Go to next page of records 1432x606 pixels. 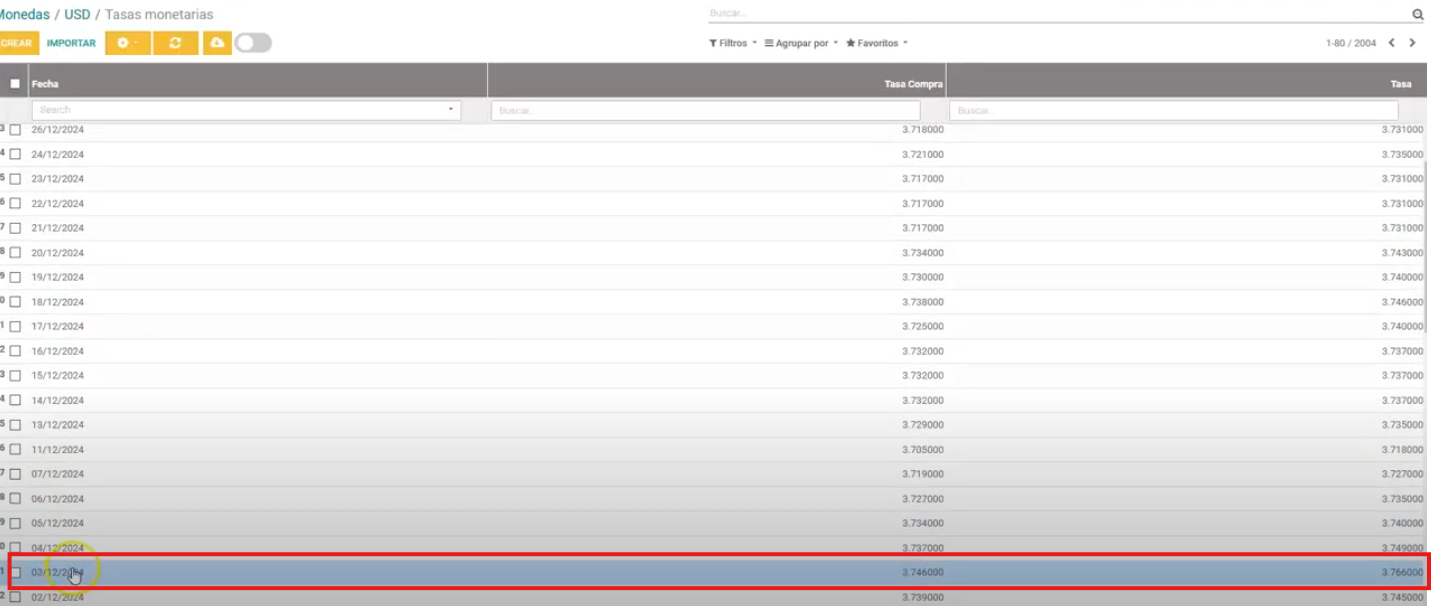(x=1412, y=43)
